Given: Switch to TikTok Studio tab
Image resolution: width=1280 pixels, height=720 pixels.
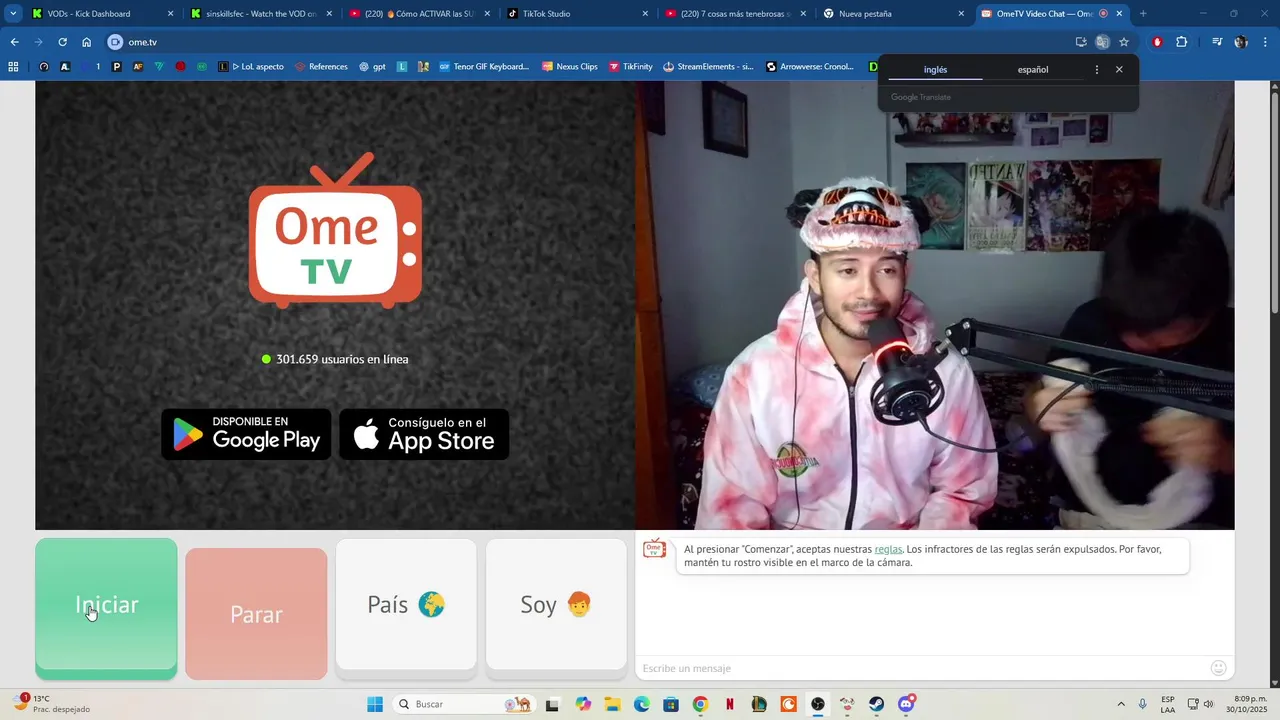Looking at the screenshot, I should pos(575,14).
